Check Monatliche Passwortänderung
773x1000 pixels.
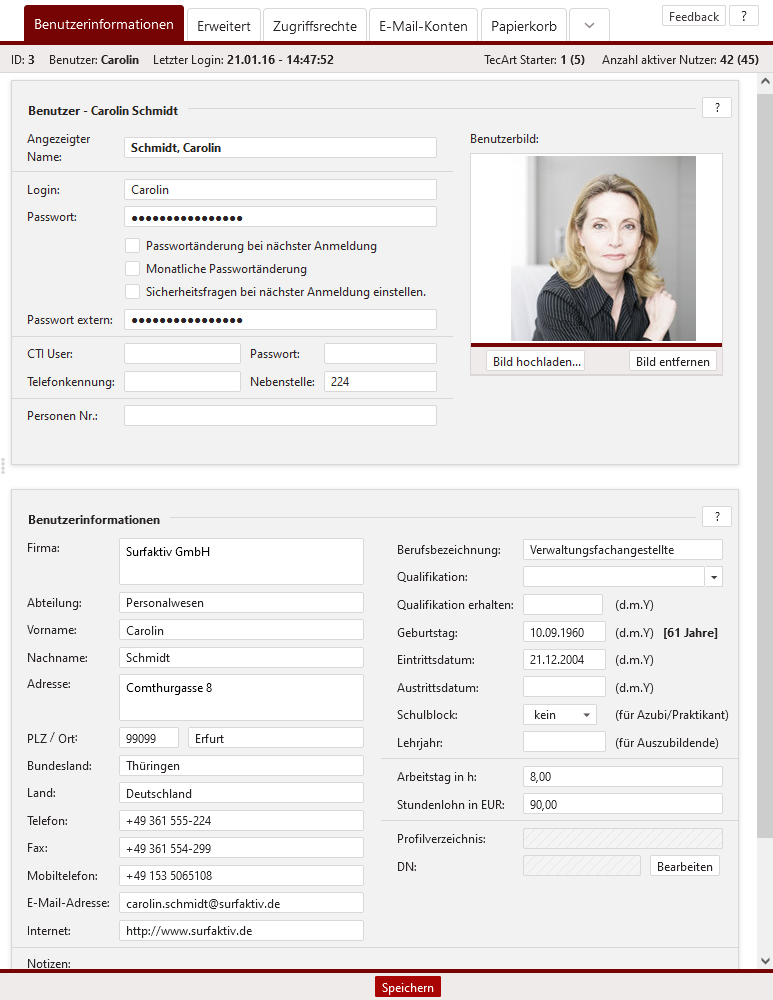point(132,268)
